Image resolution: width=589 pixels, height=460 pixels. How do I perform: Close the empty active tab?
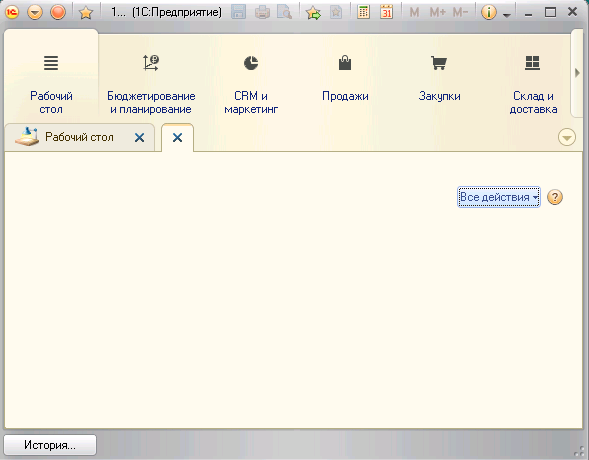point(177,138)
